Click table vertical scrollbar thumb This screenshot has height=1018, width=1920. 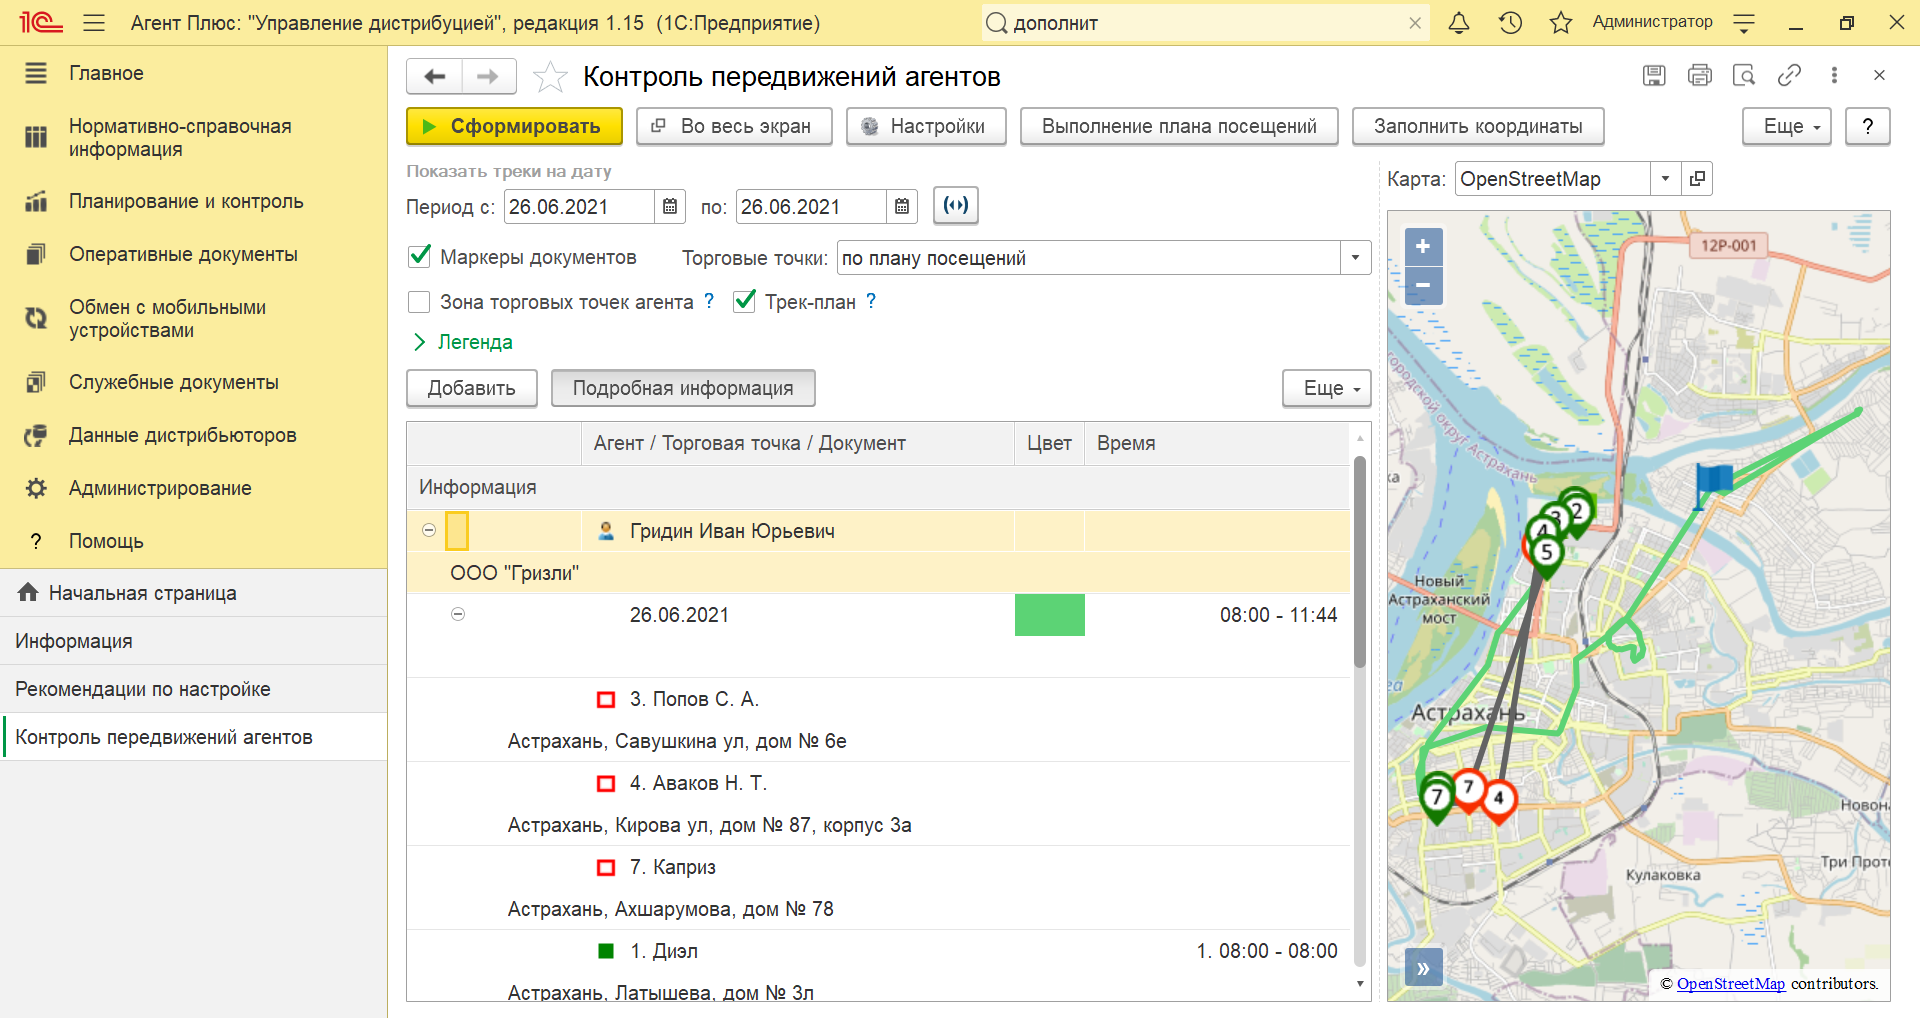click(x=1359, y=561)
